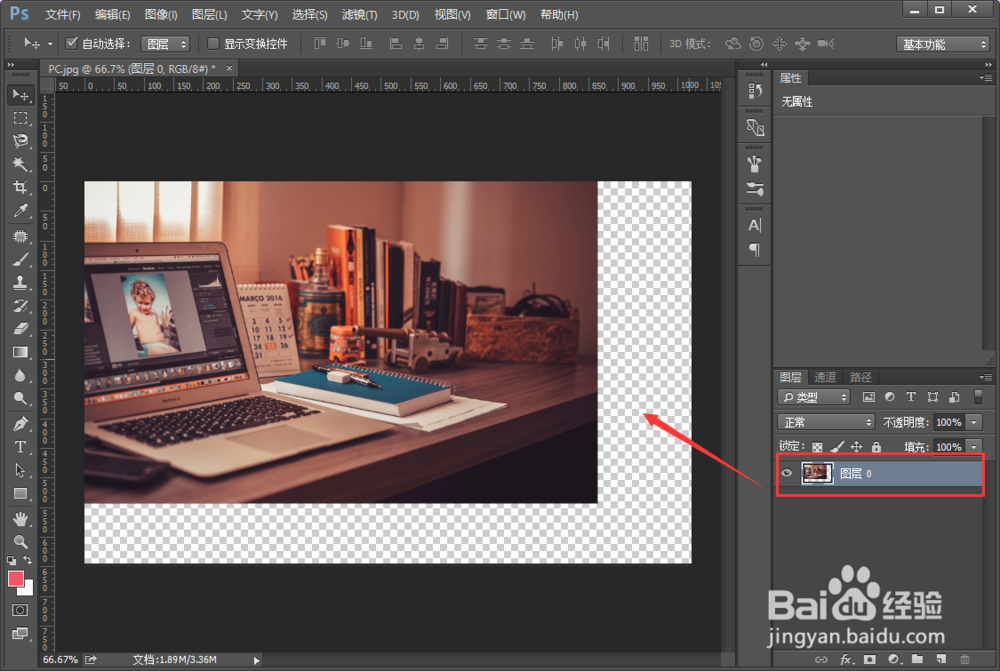Change the screen mode
1000x671 pixels.
tap(20, 633)
